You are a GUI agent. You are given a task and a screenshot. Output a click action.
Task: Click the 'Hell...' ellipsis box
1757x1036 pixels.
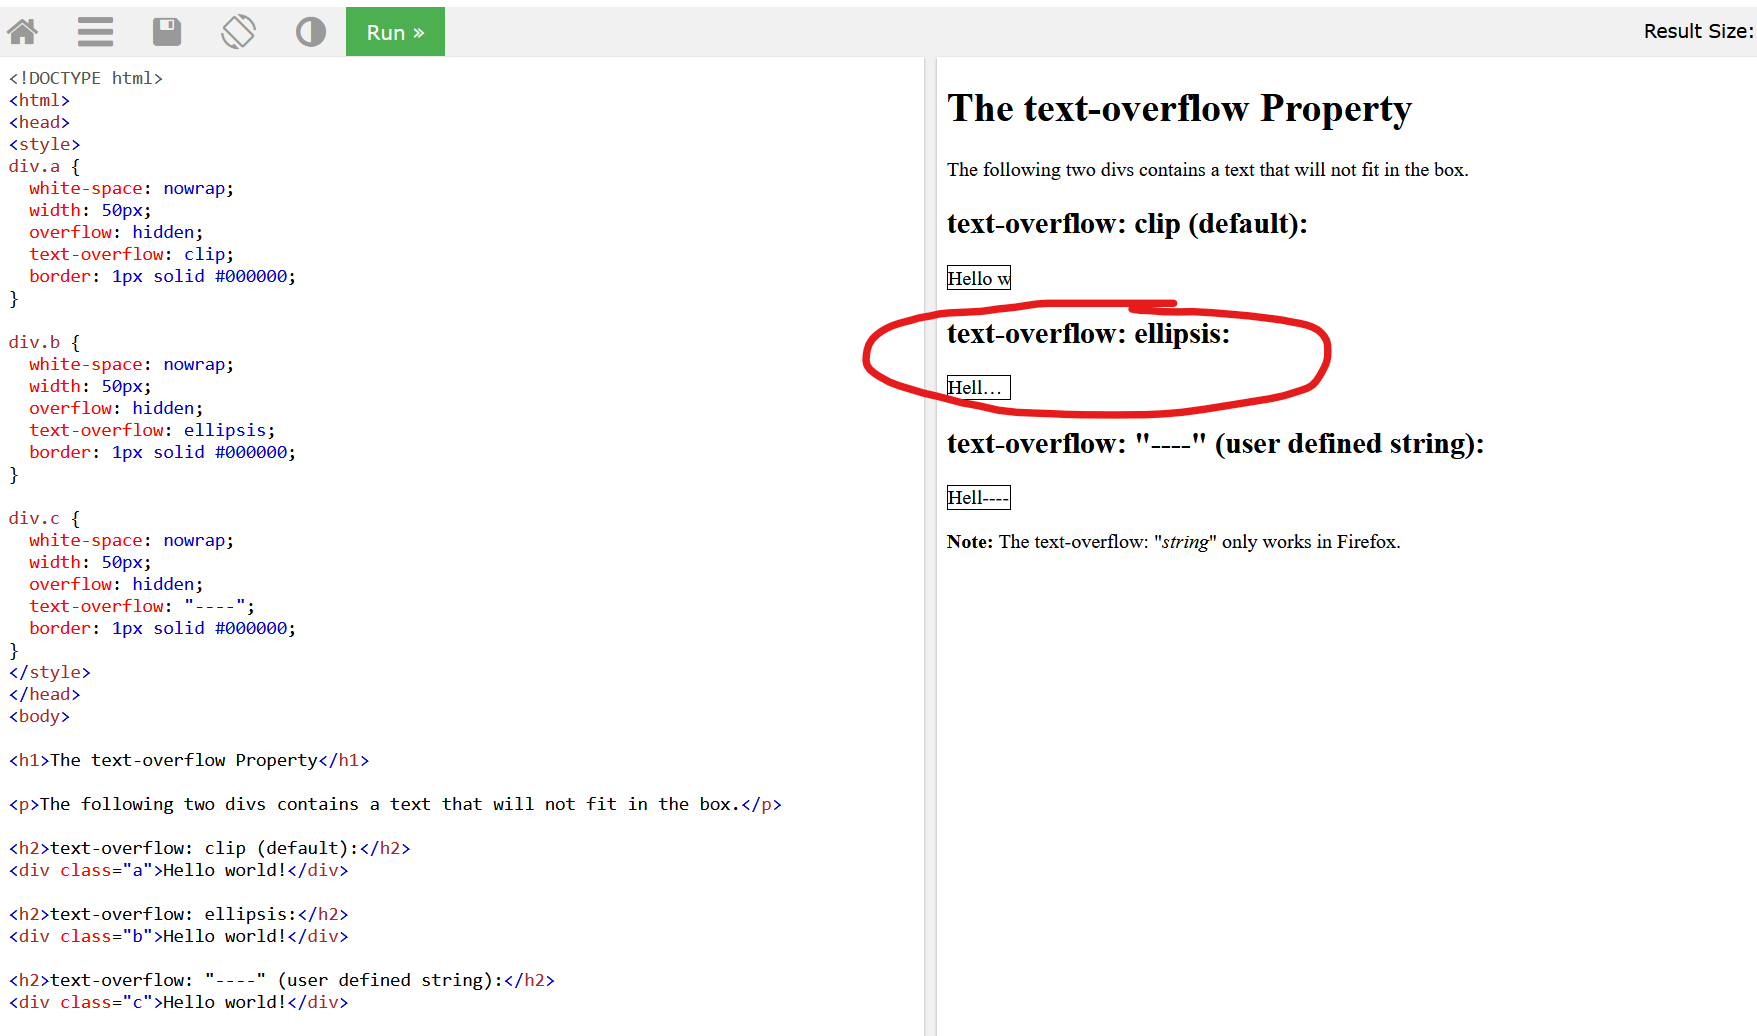[x=978, y=388]
